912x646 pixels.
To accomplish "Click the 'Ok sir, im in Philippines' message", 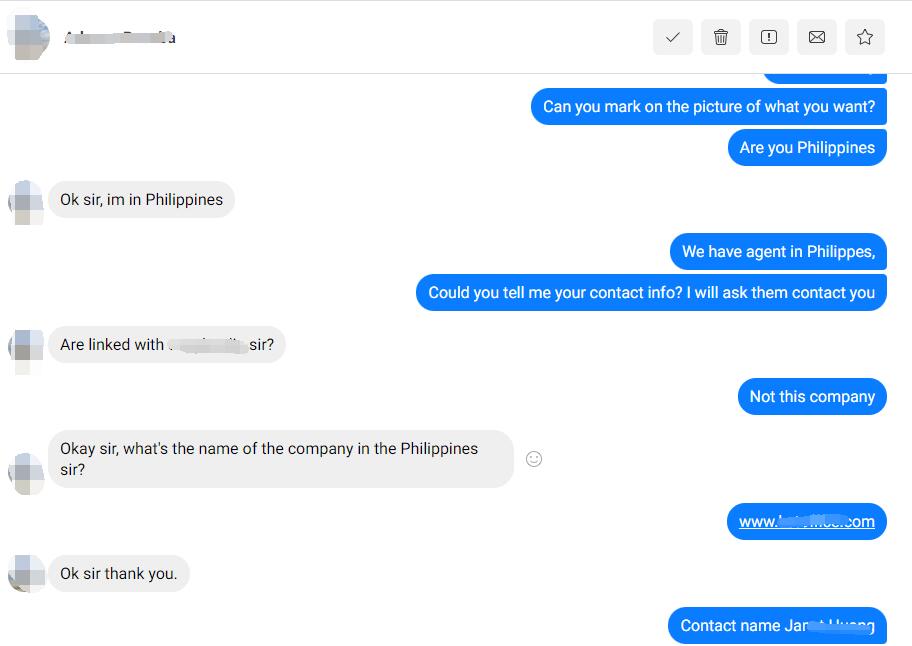I will click(141, 199).
